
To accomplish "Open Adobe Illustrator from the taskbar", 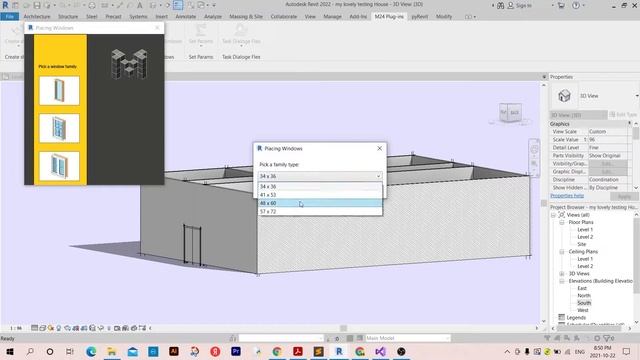I will coord(174,351).
